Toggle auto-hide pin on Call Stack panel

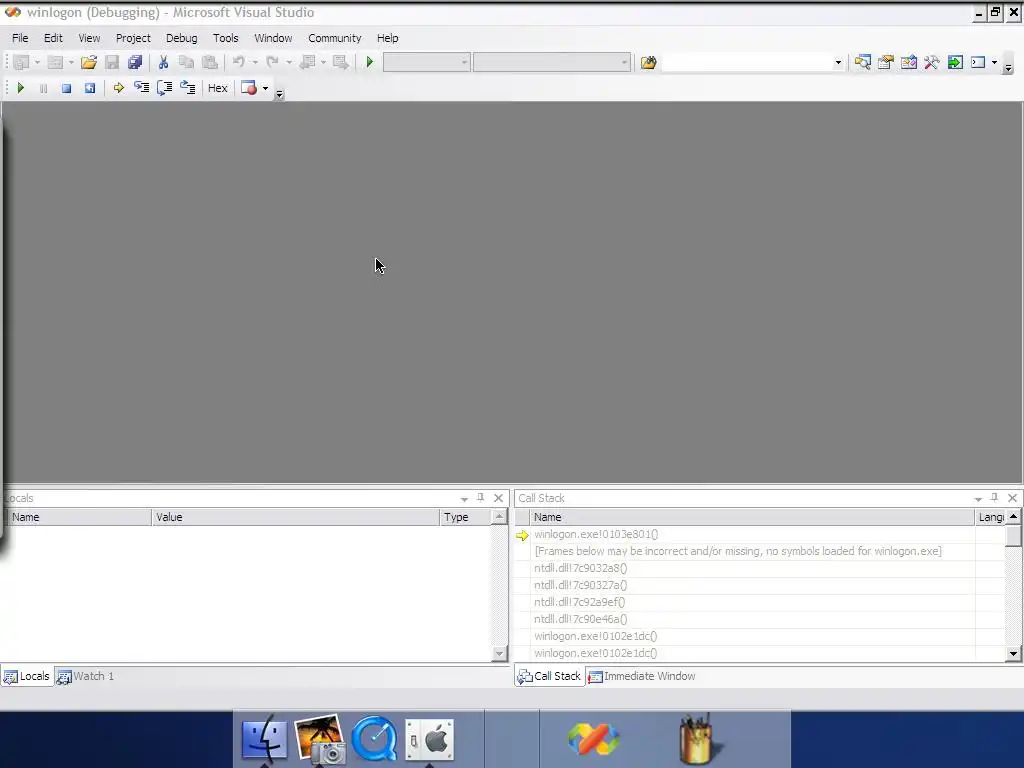tap(995, 498)
